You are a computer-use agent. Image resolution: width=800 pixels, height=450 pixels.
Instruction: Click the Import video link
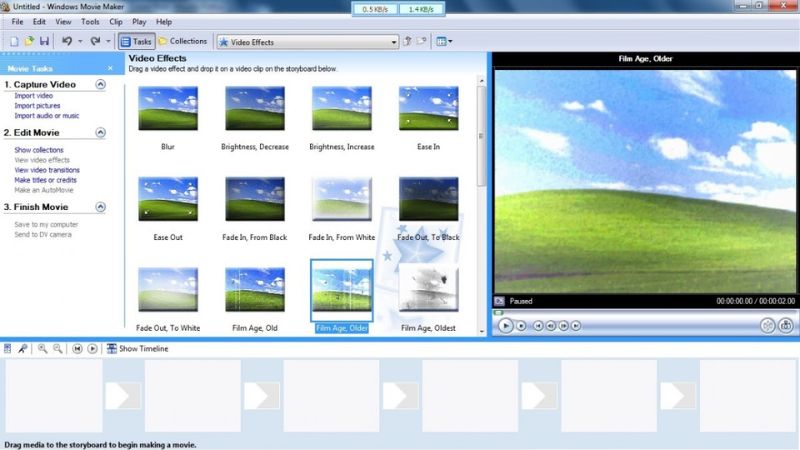[x=34, y=96]
